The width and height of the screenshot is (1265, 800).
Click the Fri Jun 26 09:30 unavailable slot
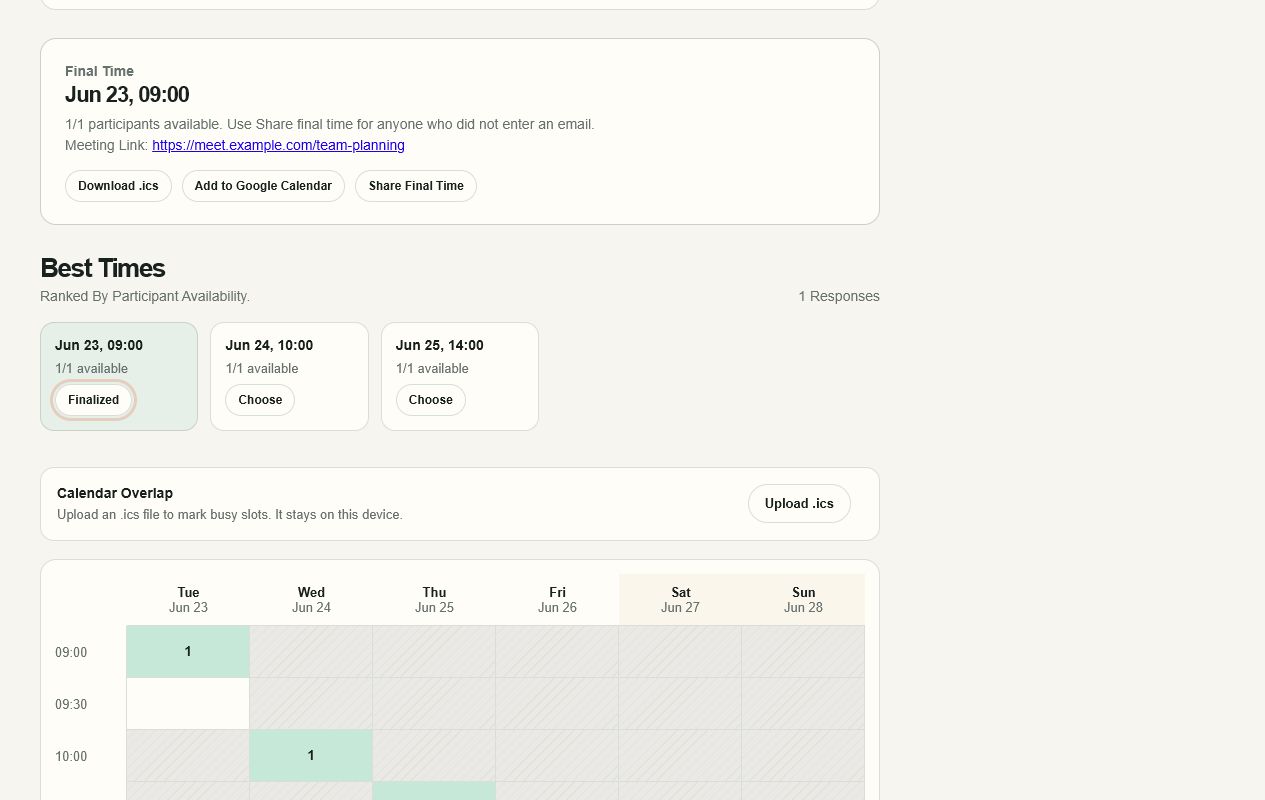[x=557, y=704]
